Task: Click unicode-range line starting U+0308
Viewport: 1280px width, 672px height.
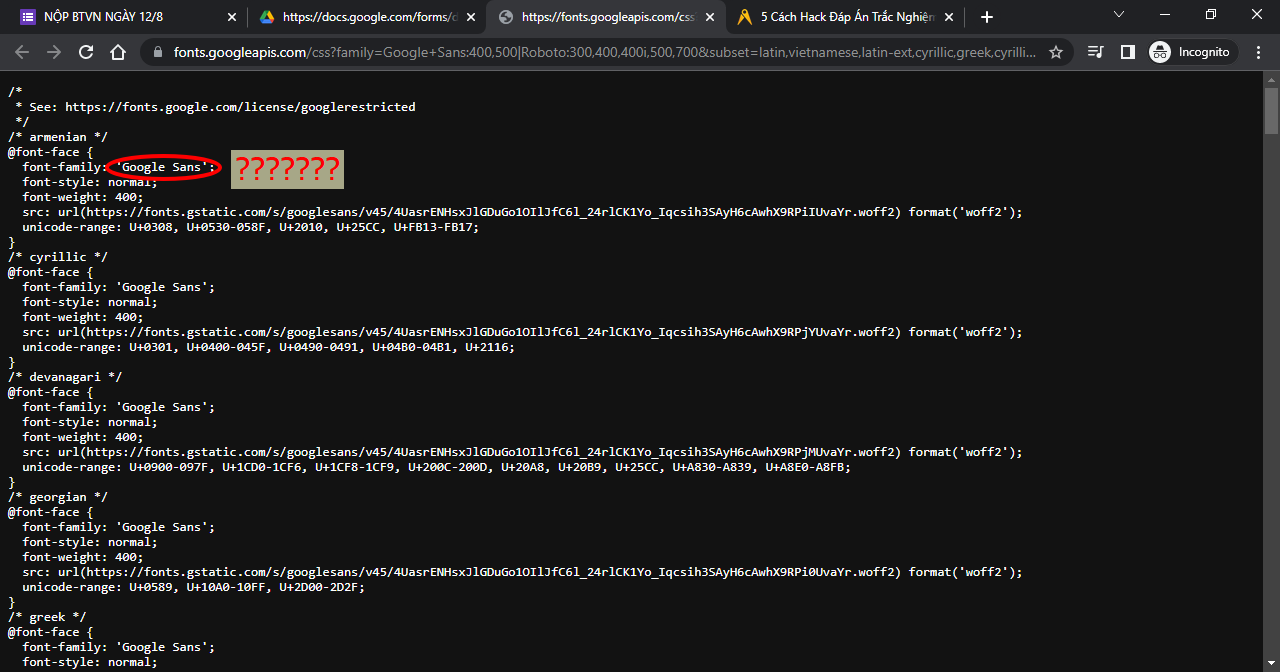Action: [251, 227]
